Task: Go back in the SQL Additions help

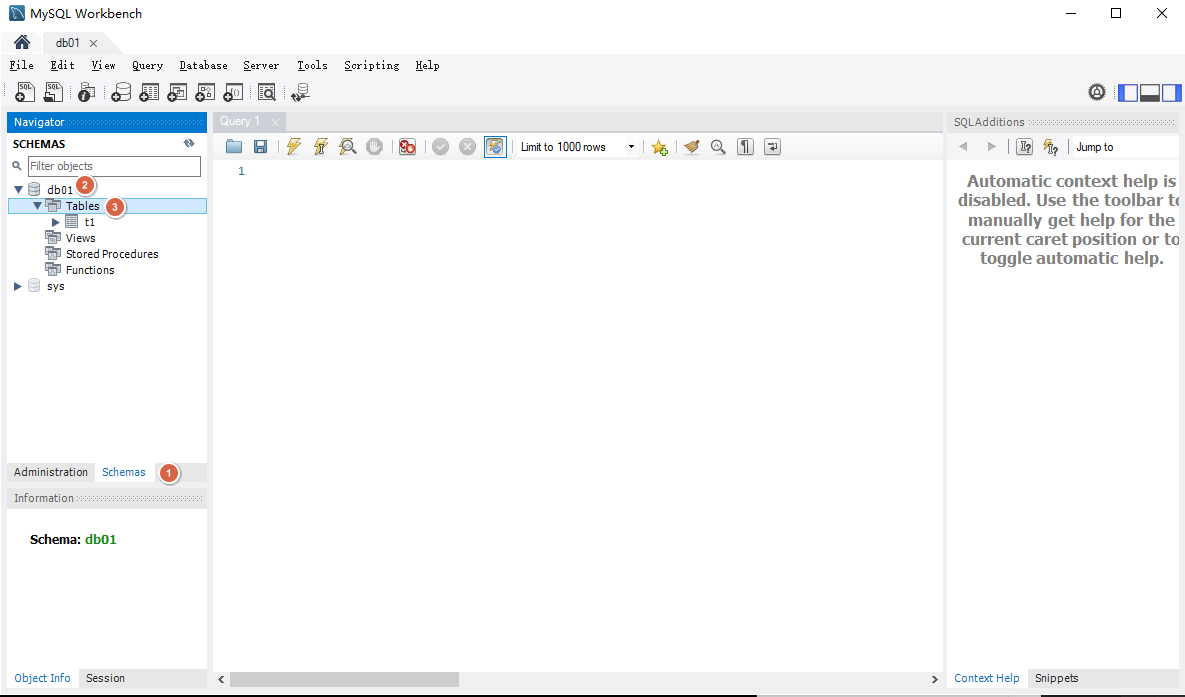Action: 964,147
